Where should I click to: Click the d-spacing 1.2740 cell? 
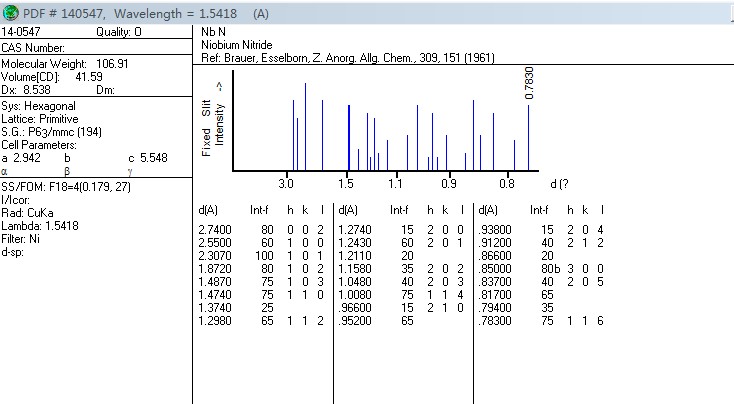click(355, 230)
